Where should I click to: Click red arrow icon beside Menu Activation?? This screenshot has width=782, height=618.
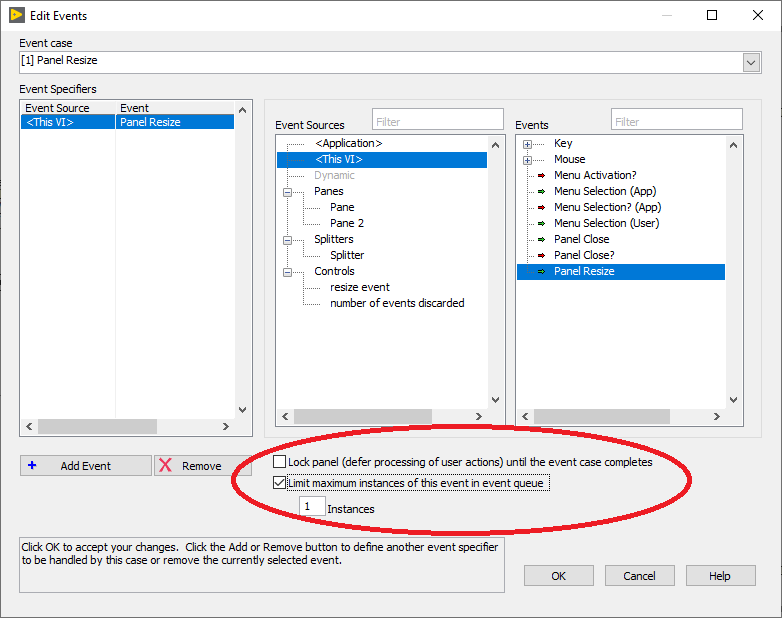click(542, 176)
